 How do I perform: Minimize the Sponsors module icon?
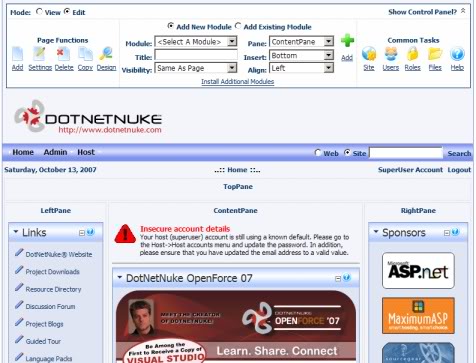pos(447,233)
